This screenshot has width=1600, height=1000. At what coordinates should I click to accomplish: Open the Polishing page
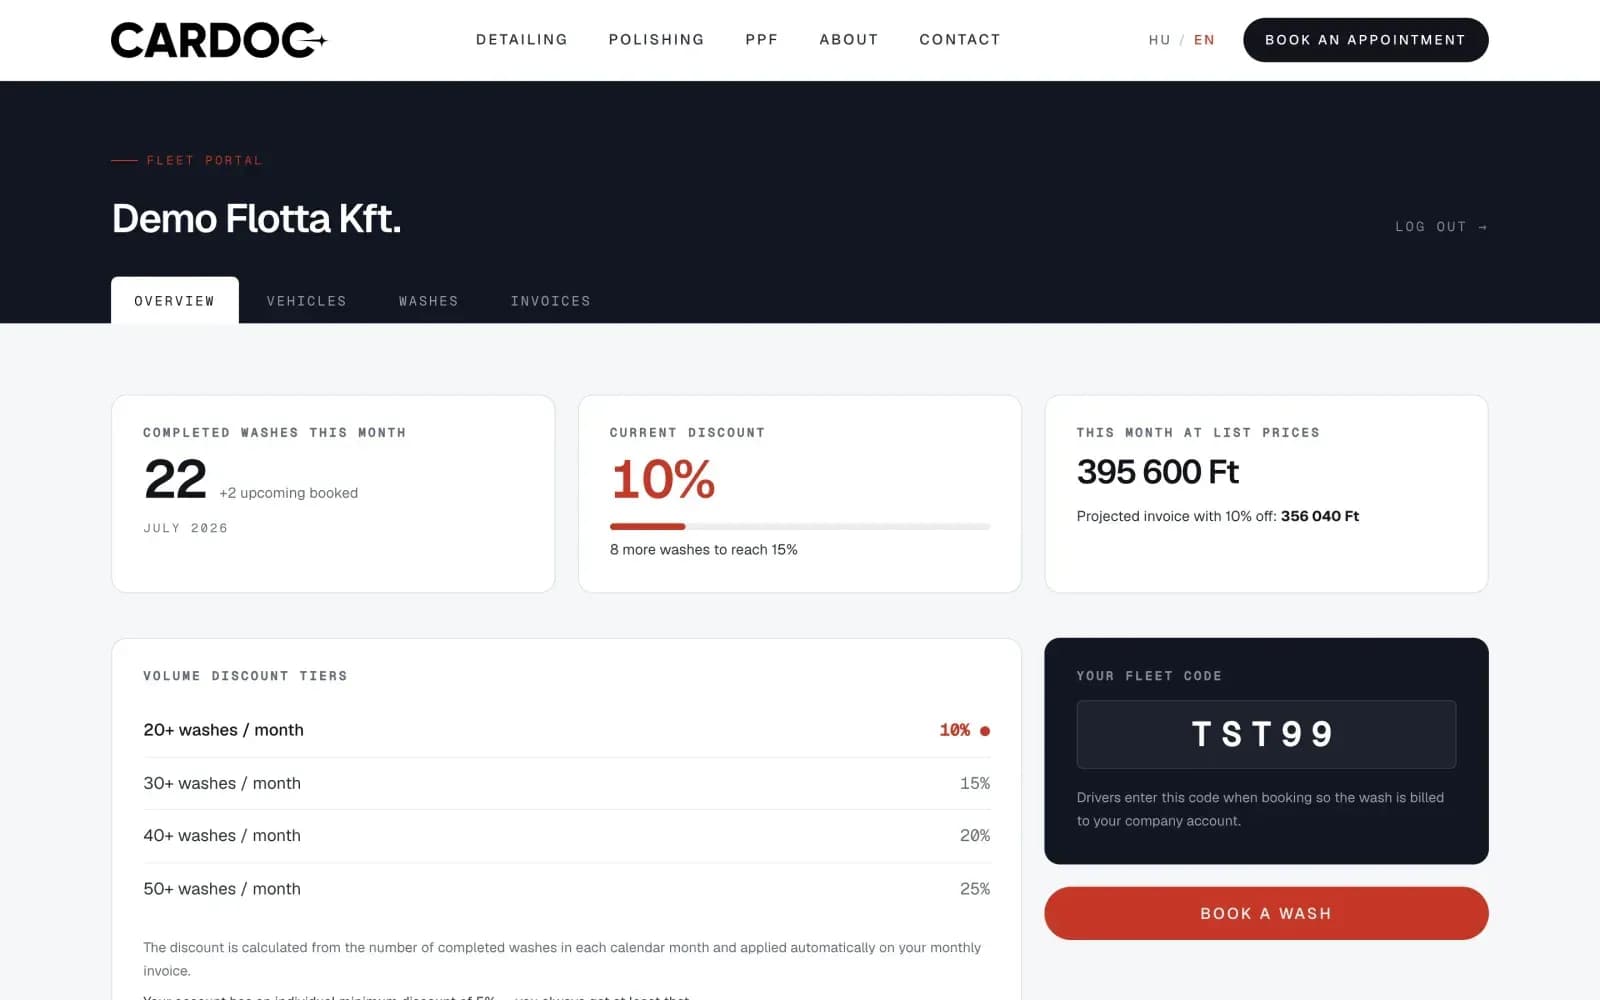(656, 40)
